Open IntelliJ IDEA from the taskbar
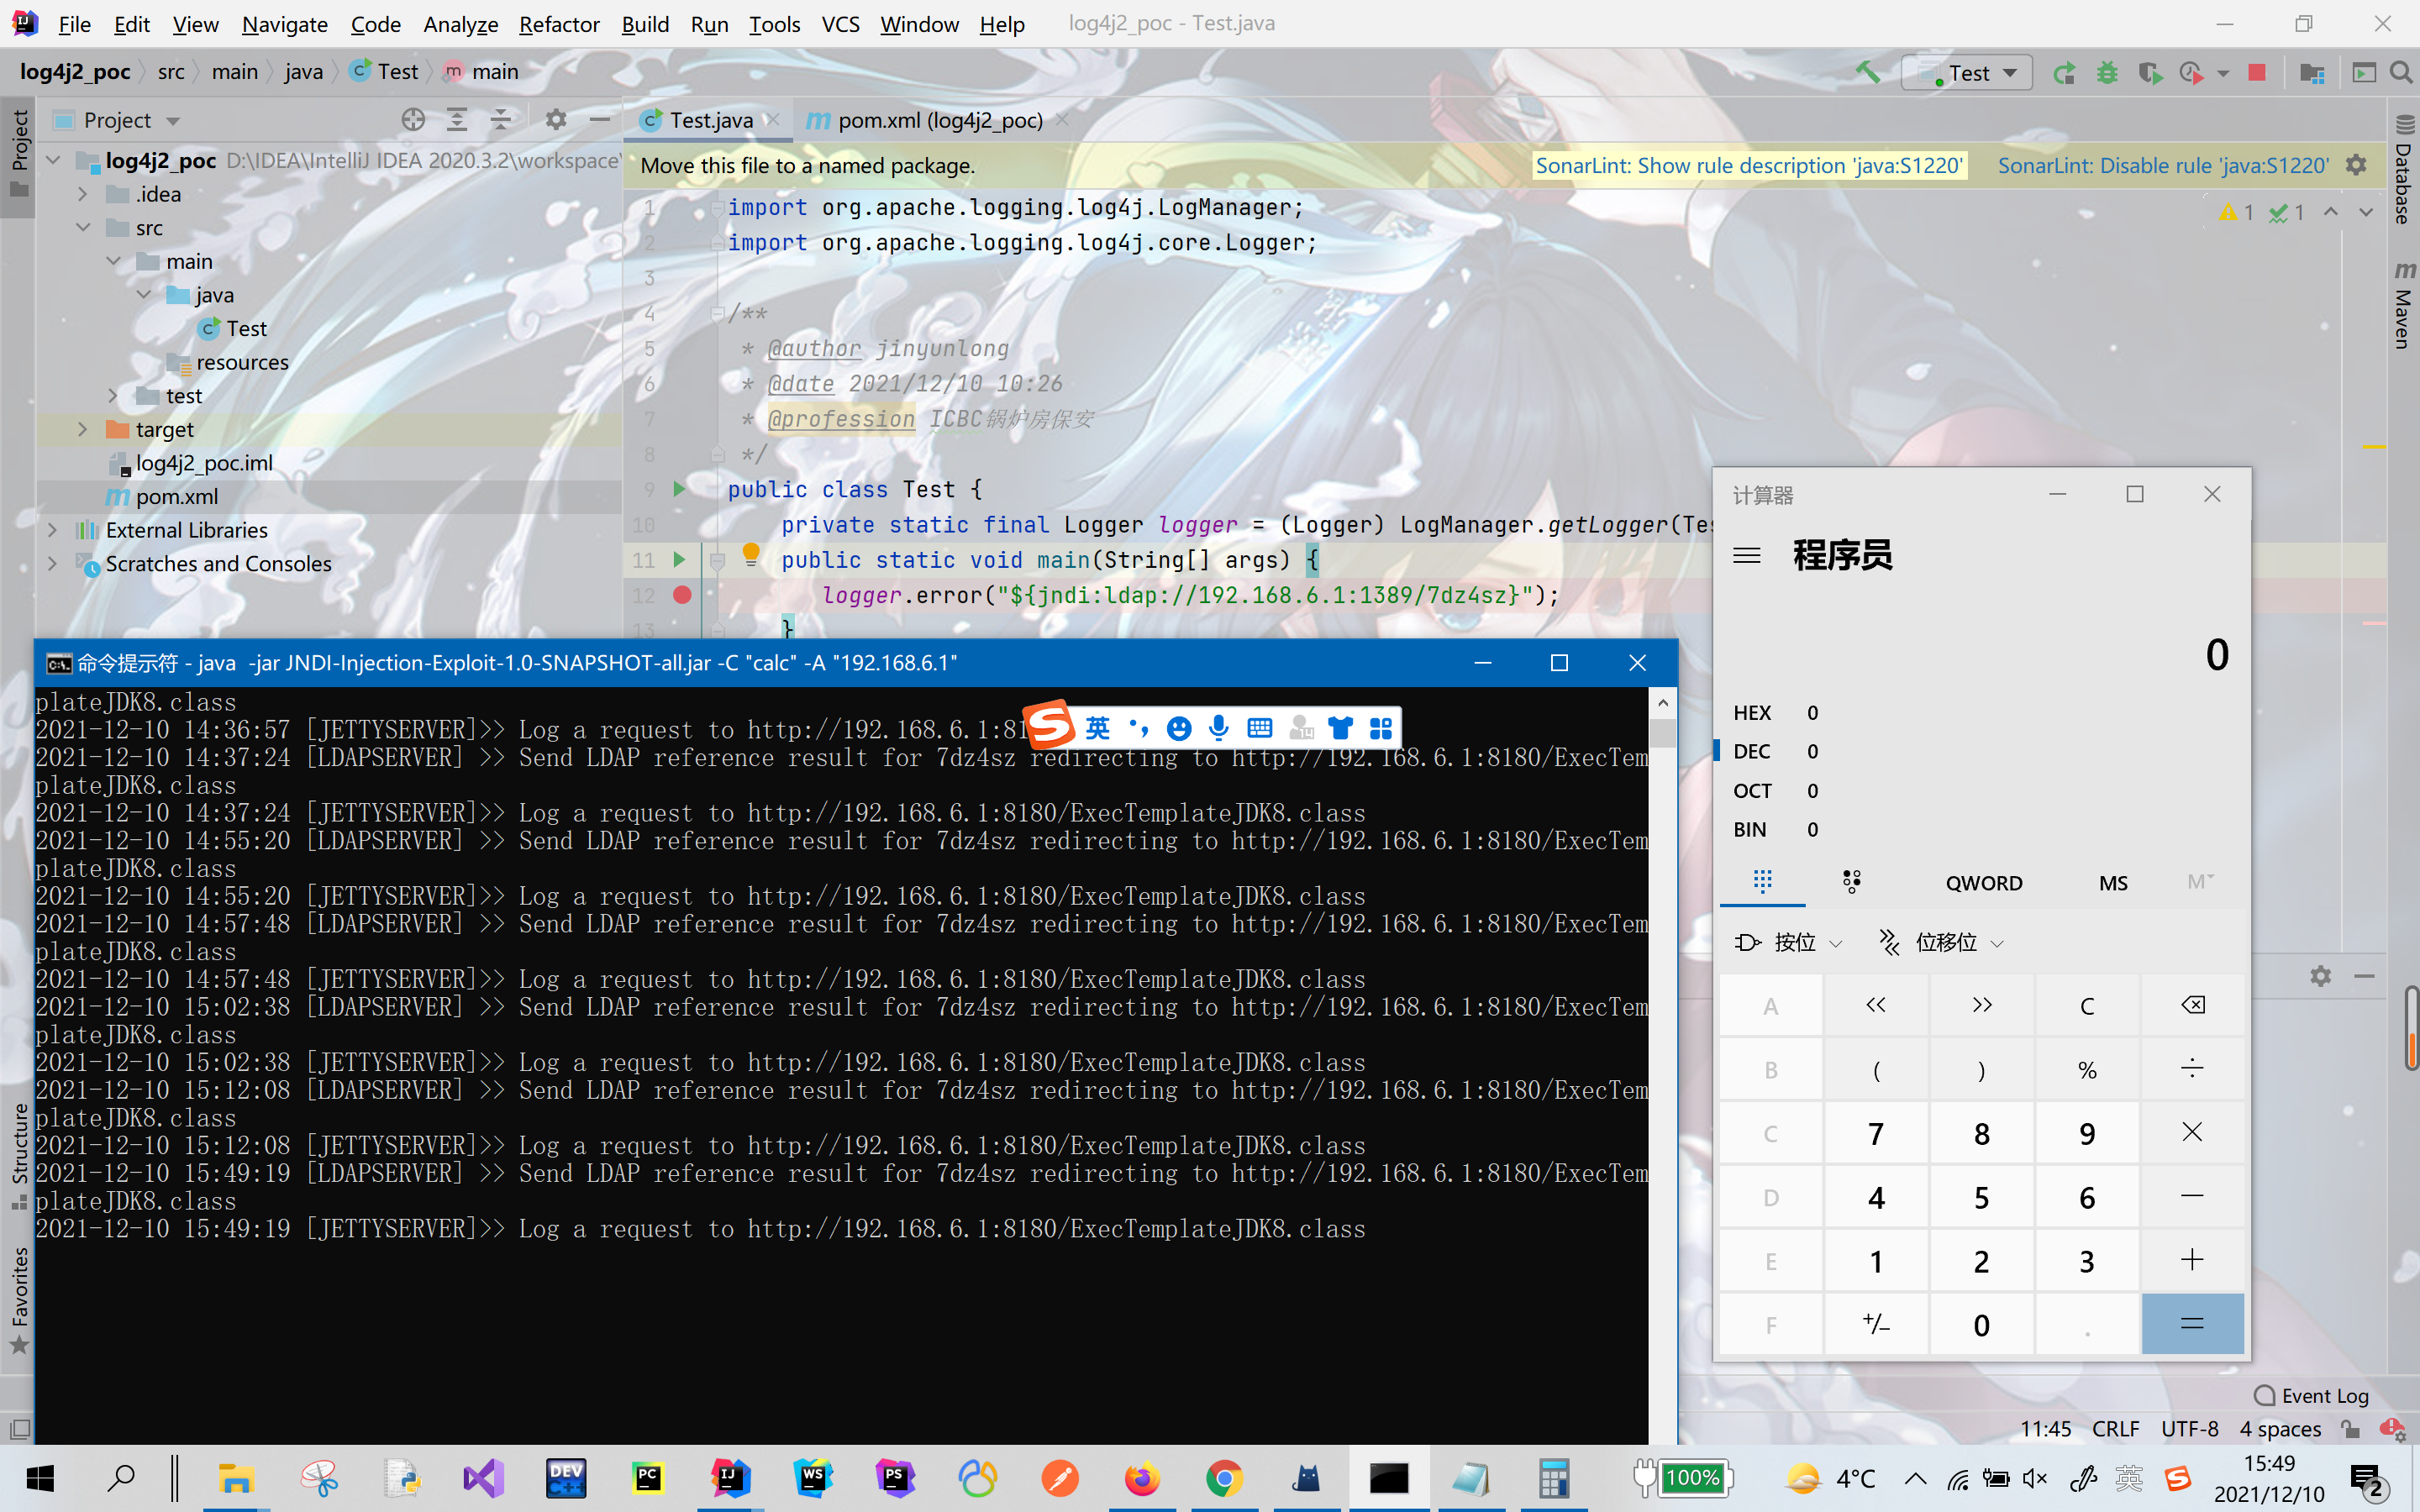Viewport: 2420px width, 1512px height. [730, 1478]
